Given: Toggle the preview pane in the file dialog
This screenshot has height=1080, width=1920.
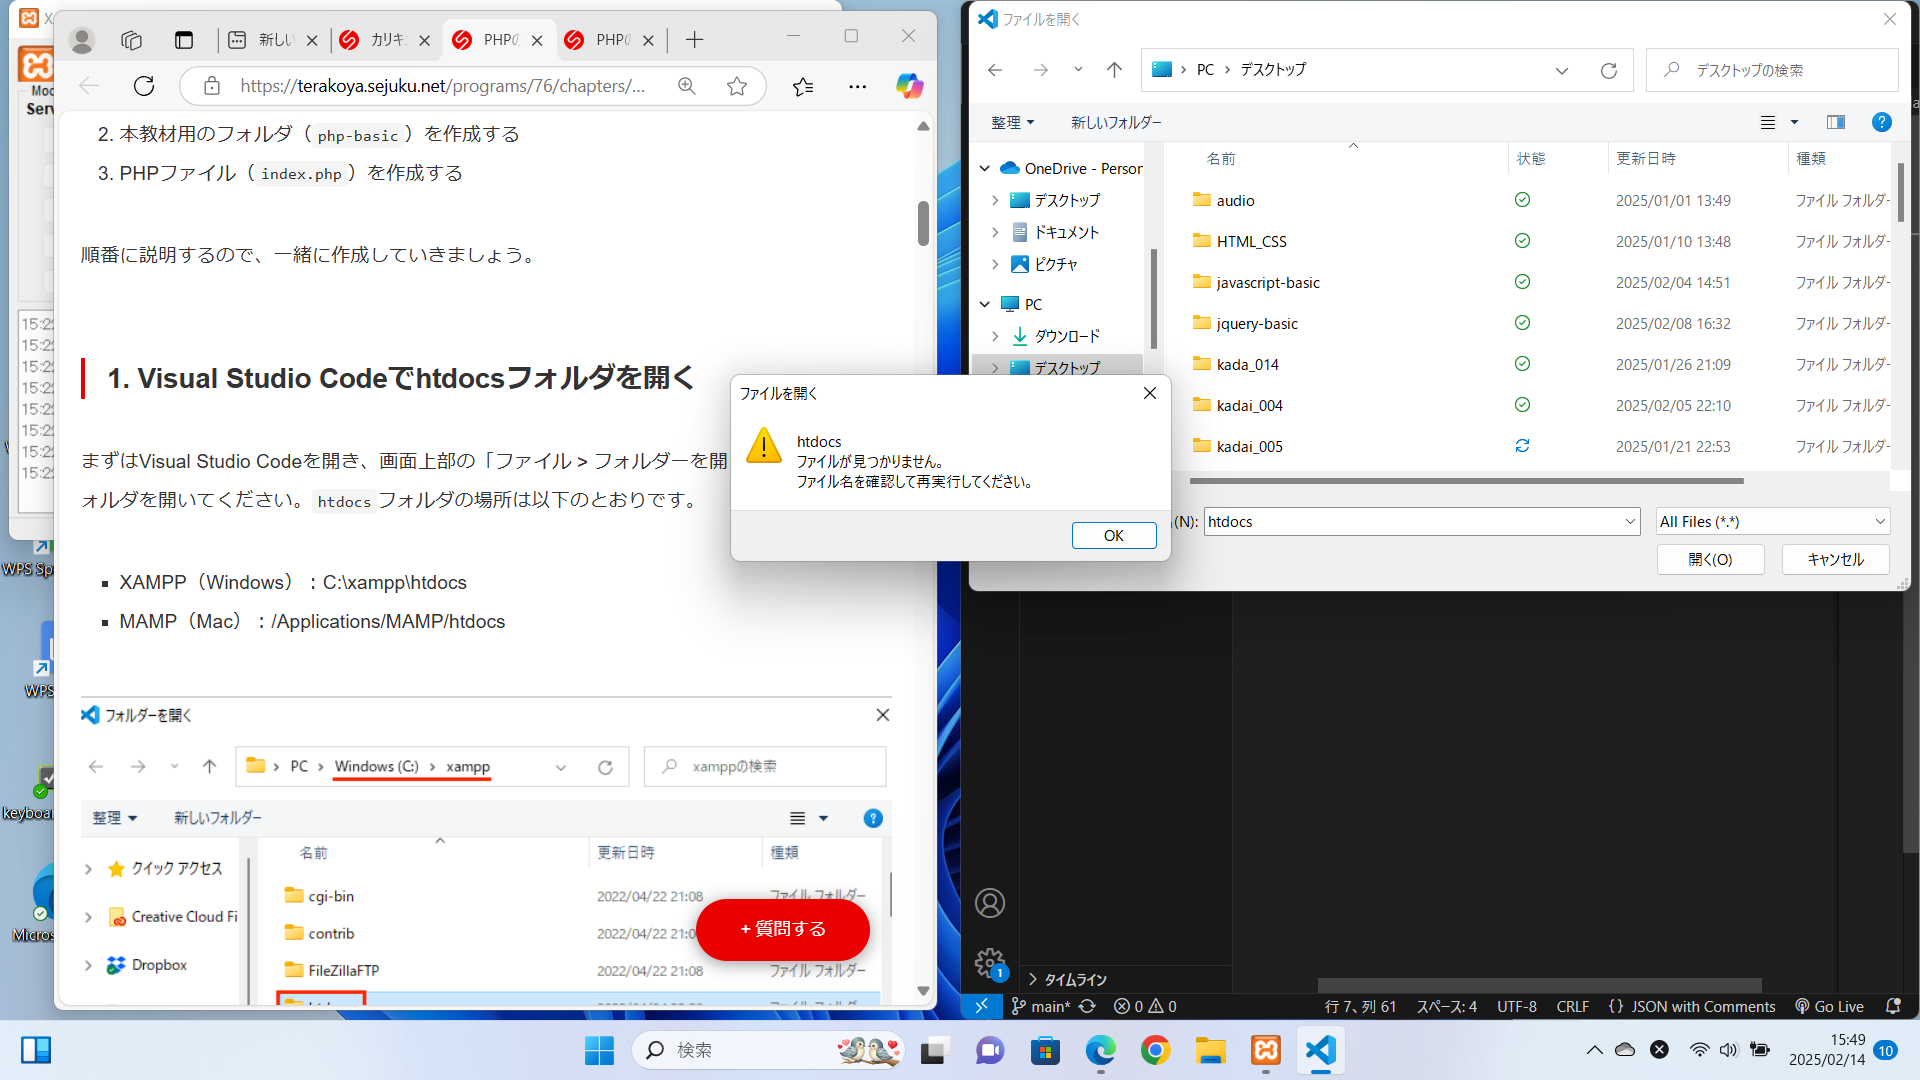Looking at the screenshot, I should [1835, 122].
